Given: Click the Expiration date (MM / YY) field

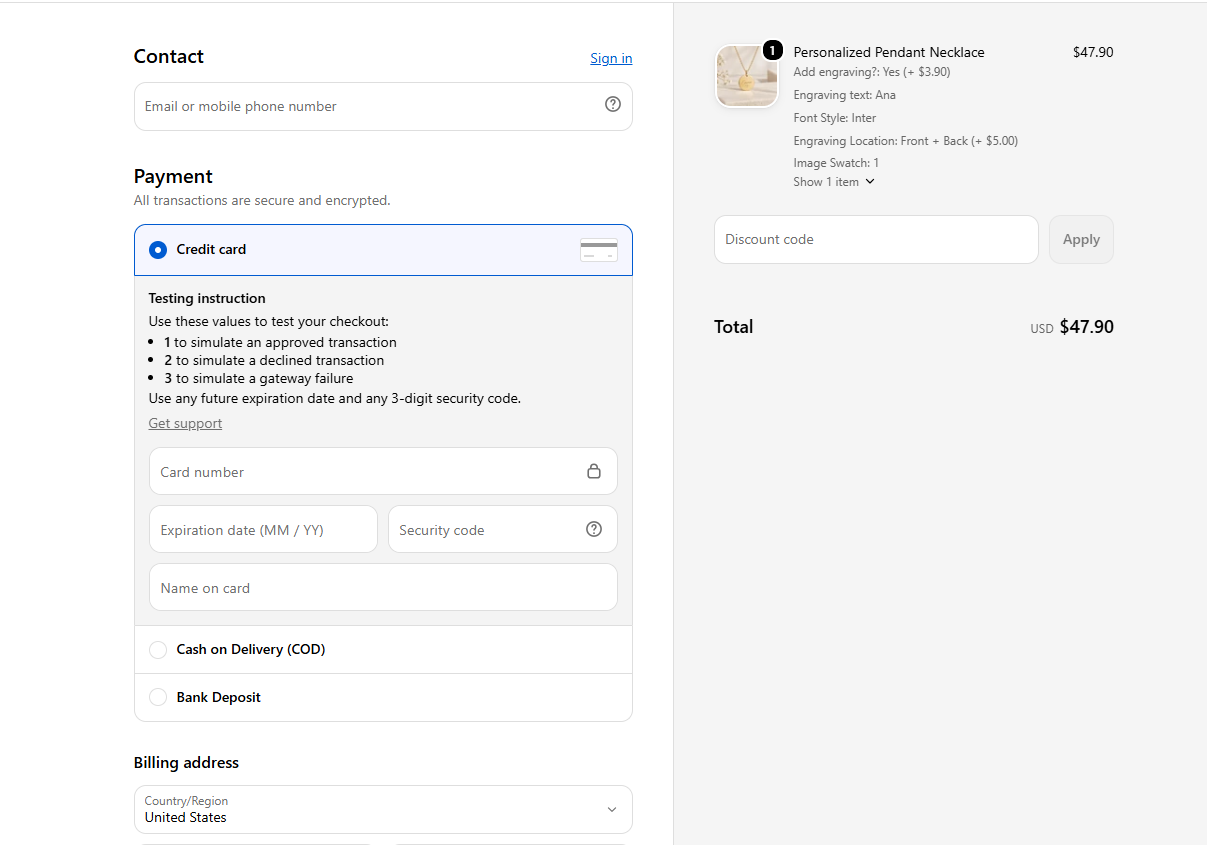Looking at the screenshot, I should tap(263, 529).
